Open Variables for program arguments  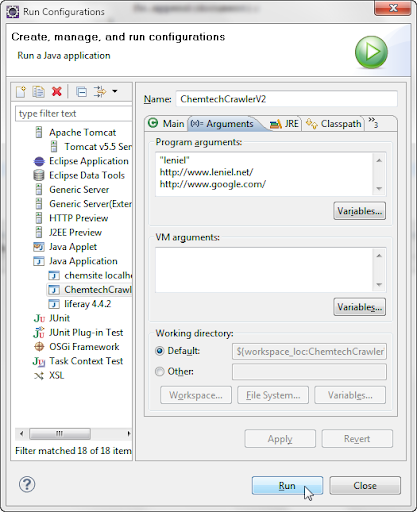(359, 211)
